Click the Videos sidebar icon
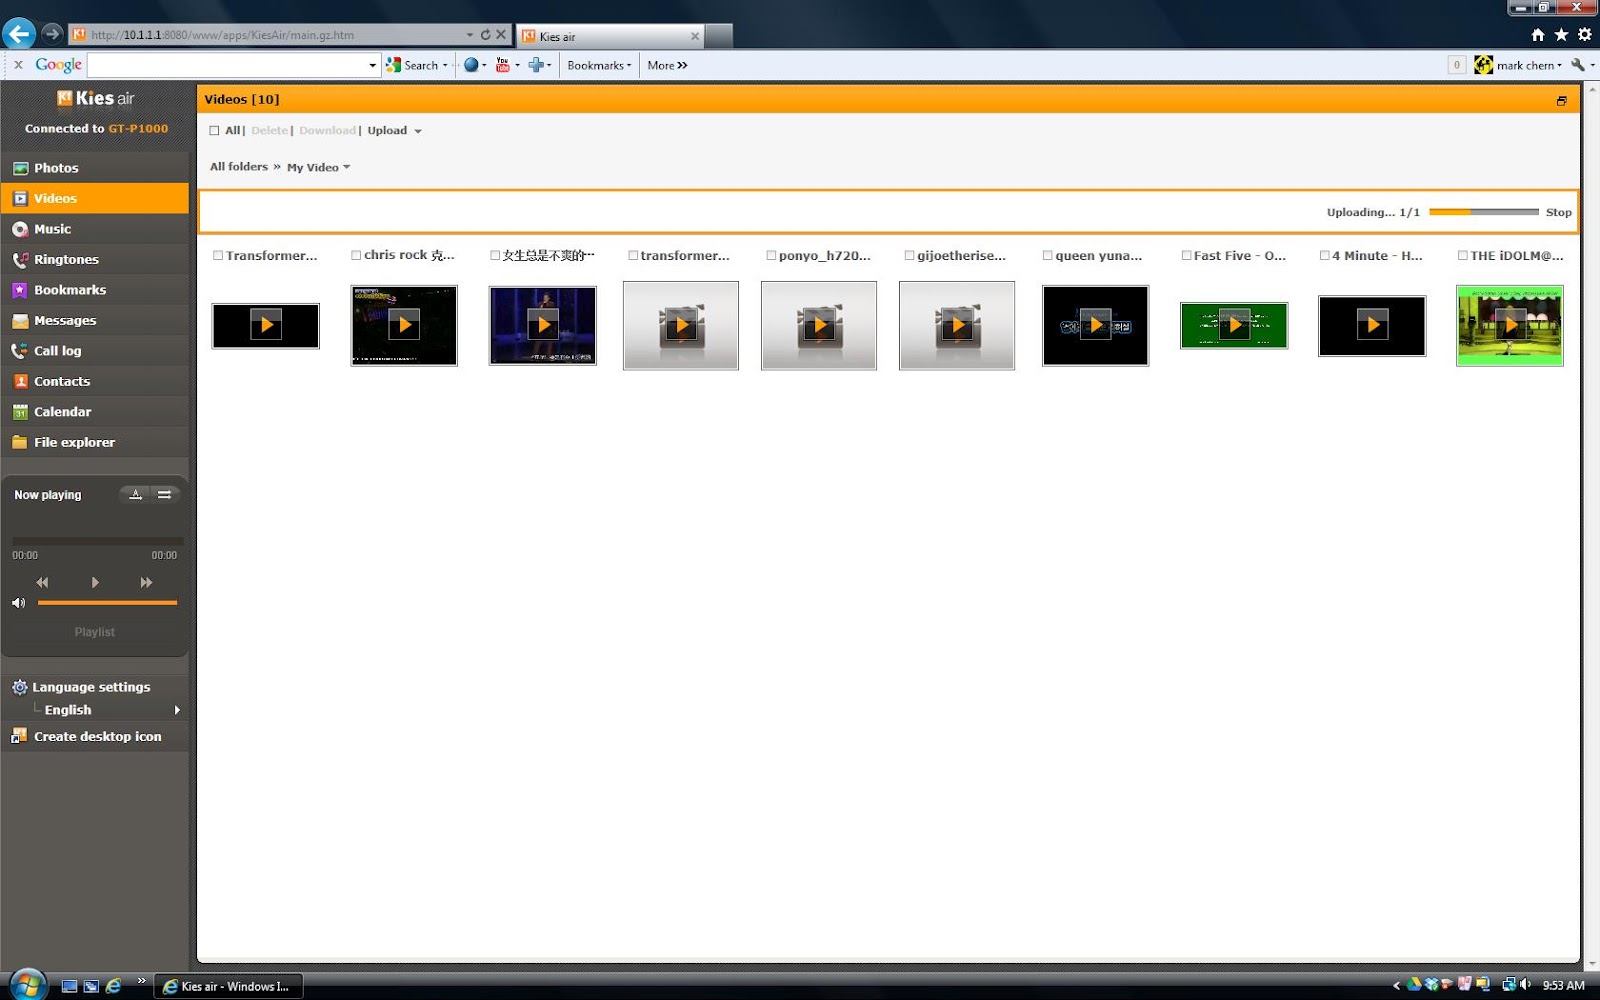 tap(20, 198)
